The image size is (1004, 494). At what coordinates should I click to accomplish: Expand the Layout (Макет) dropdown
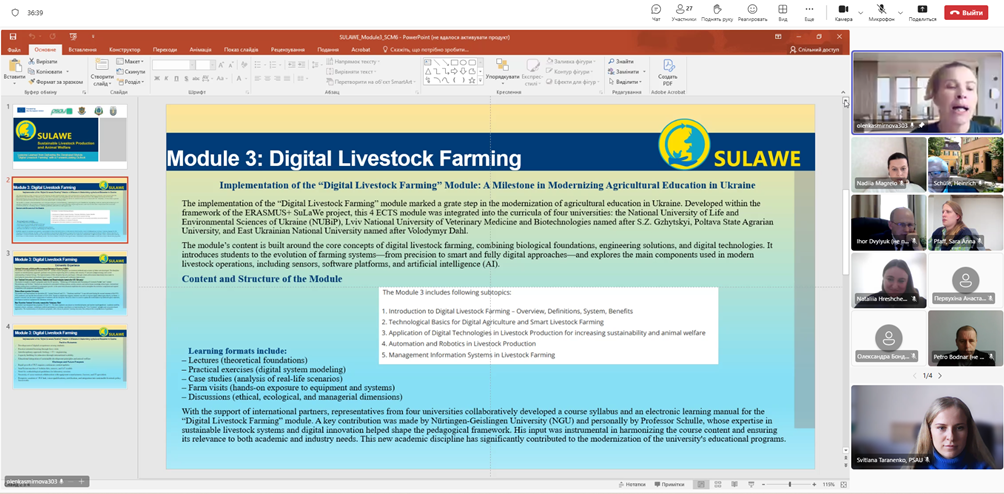tap(131, 61)
